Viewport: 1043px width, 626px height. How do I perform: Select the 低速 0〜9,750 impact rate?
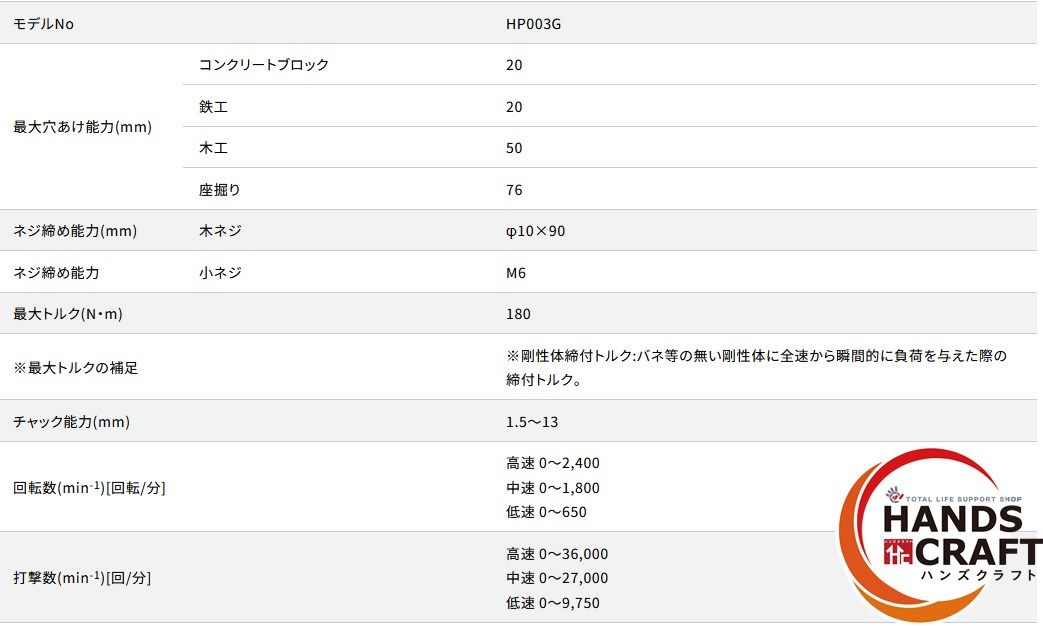click(x=553, y=603)
